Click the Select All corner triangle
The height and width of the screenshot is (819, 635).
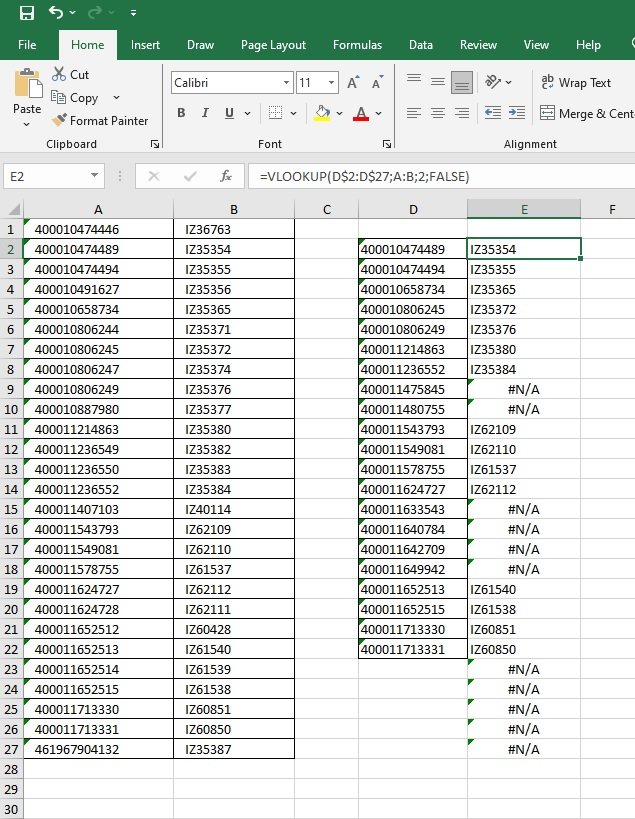[x=13, y=209]
